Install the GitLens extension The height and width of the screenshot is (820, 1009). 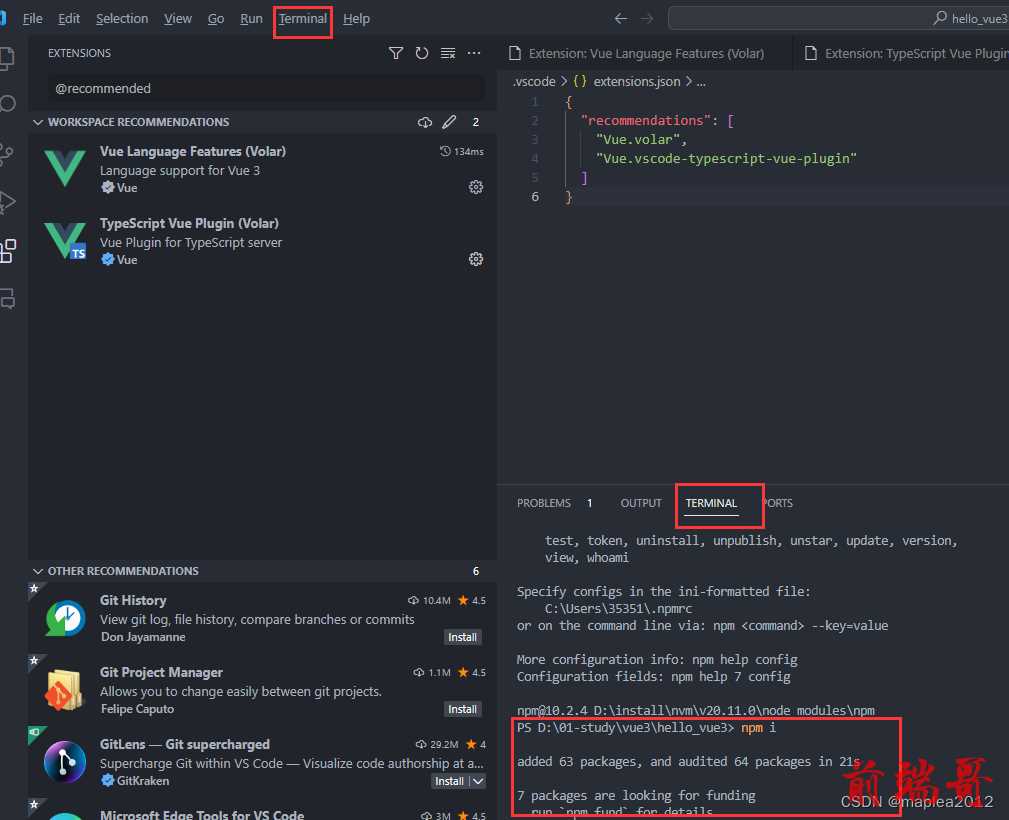449,781
